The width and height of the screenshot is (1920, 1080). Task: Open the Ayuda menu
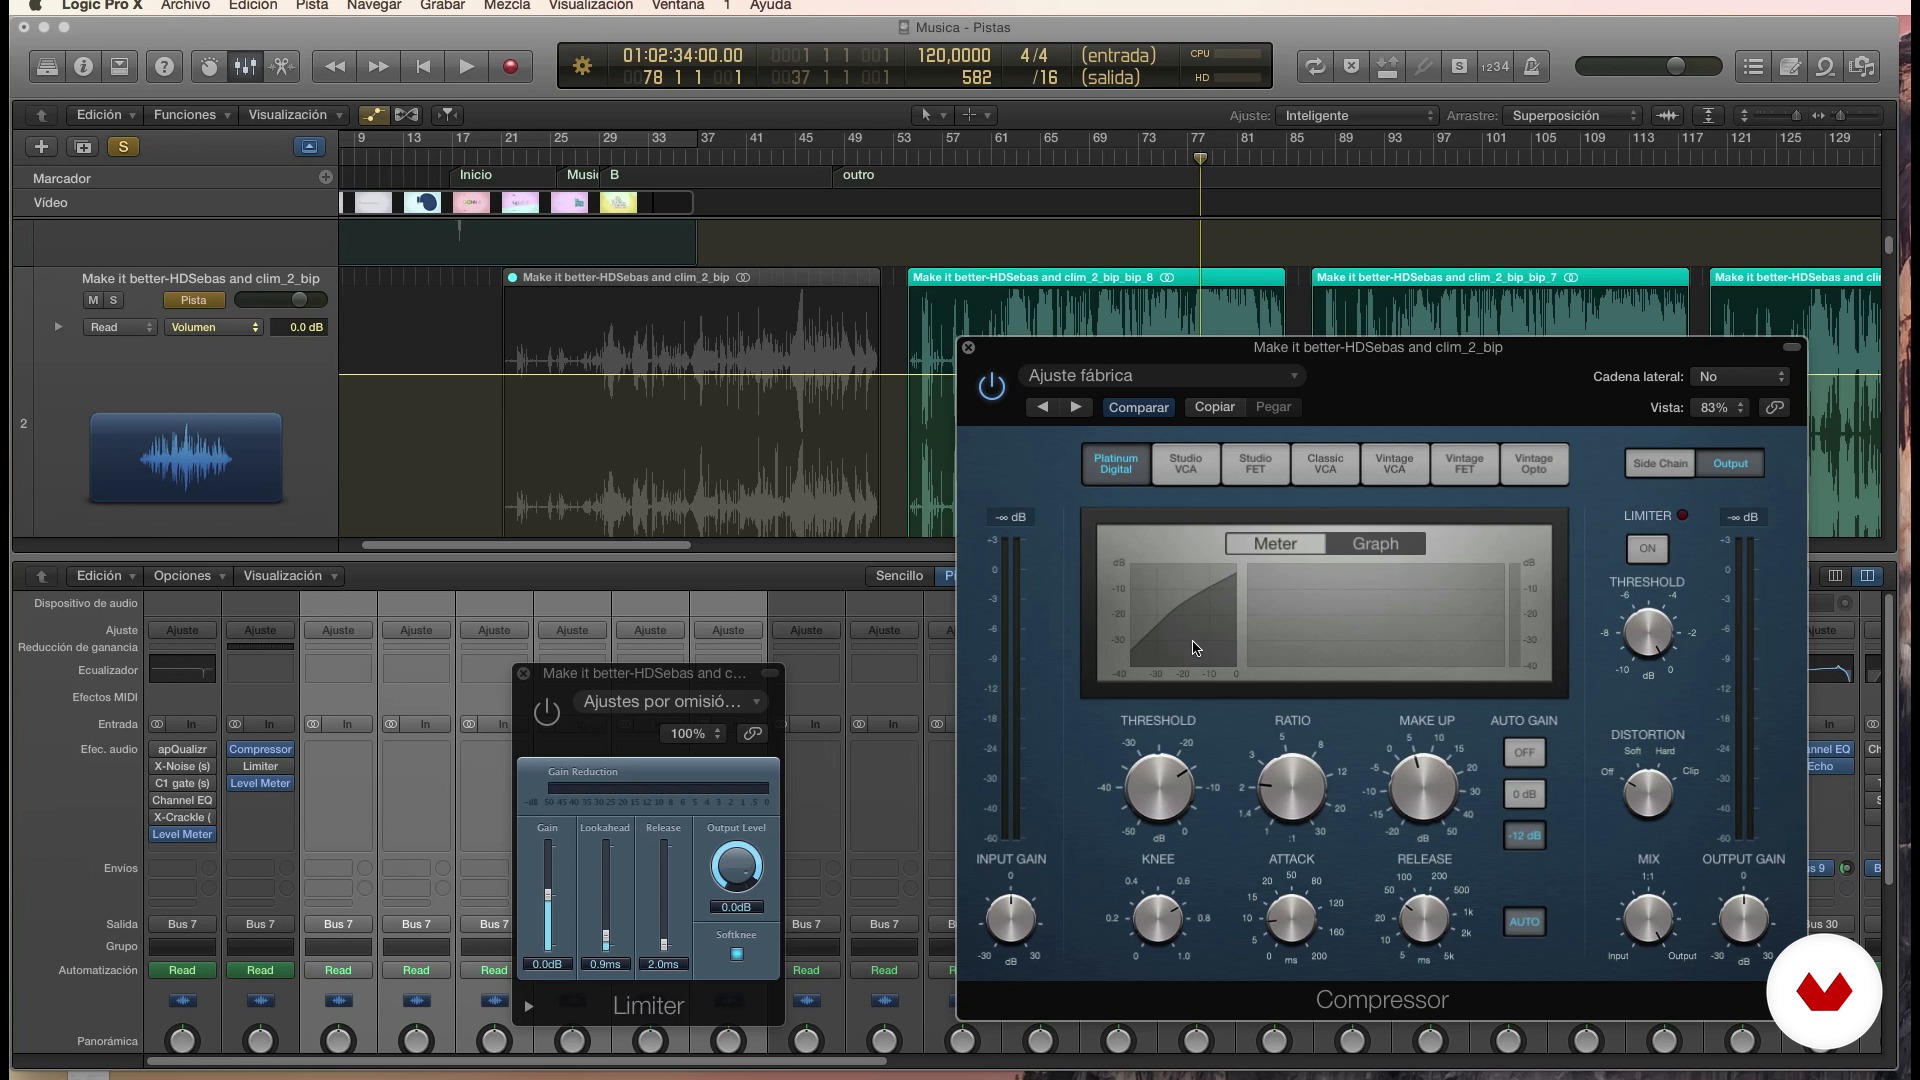point(770,5)
